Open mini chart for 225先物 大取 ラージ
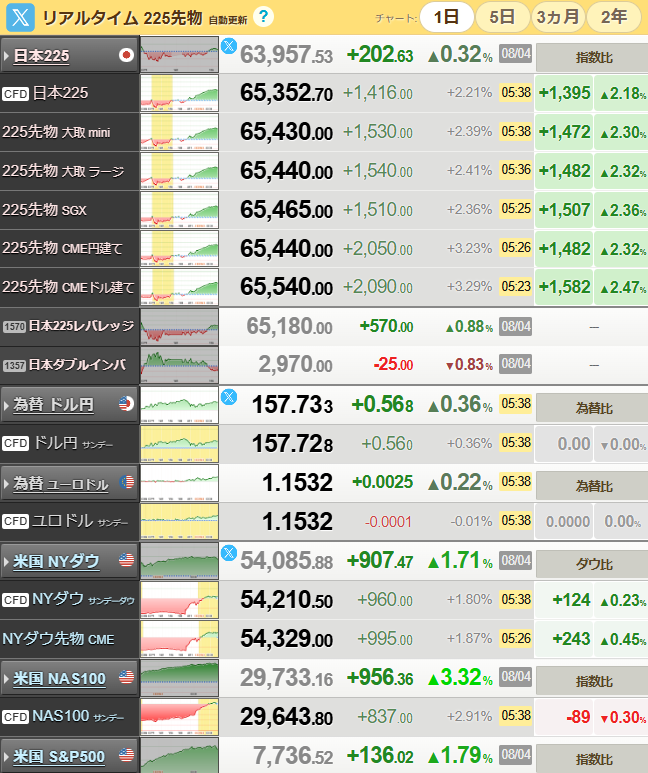Screen dimensions: 648x773 click(180, 171)
